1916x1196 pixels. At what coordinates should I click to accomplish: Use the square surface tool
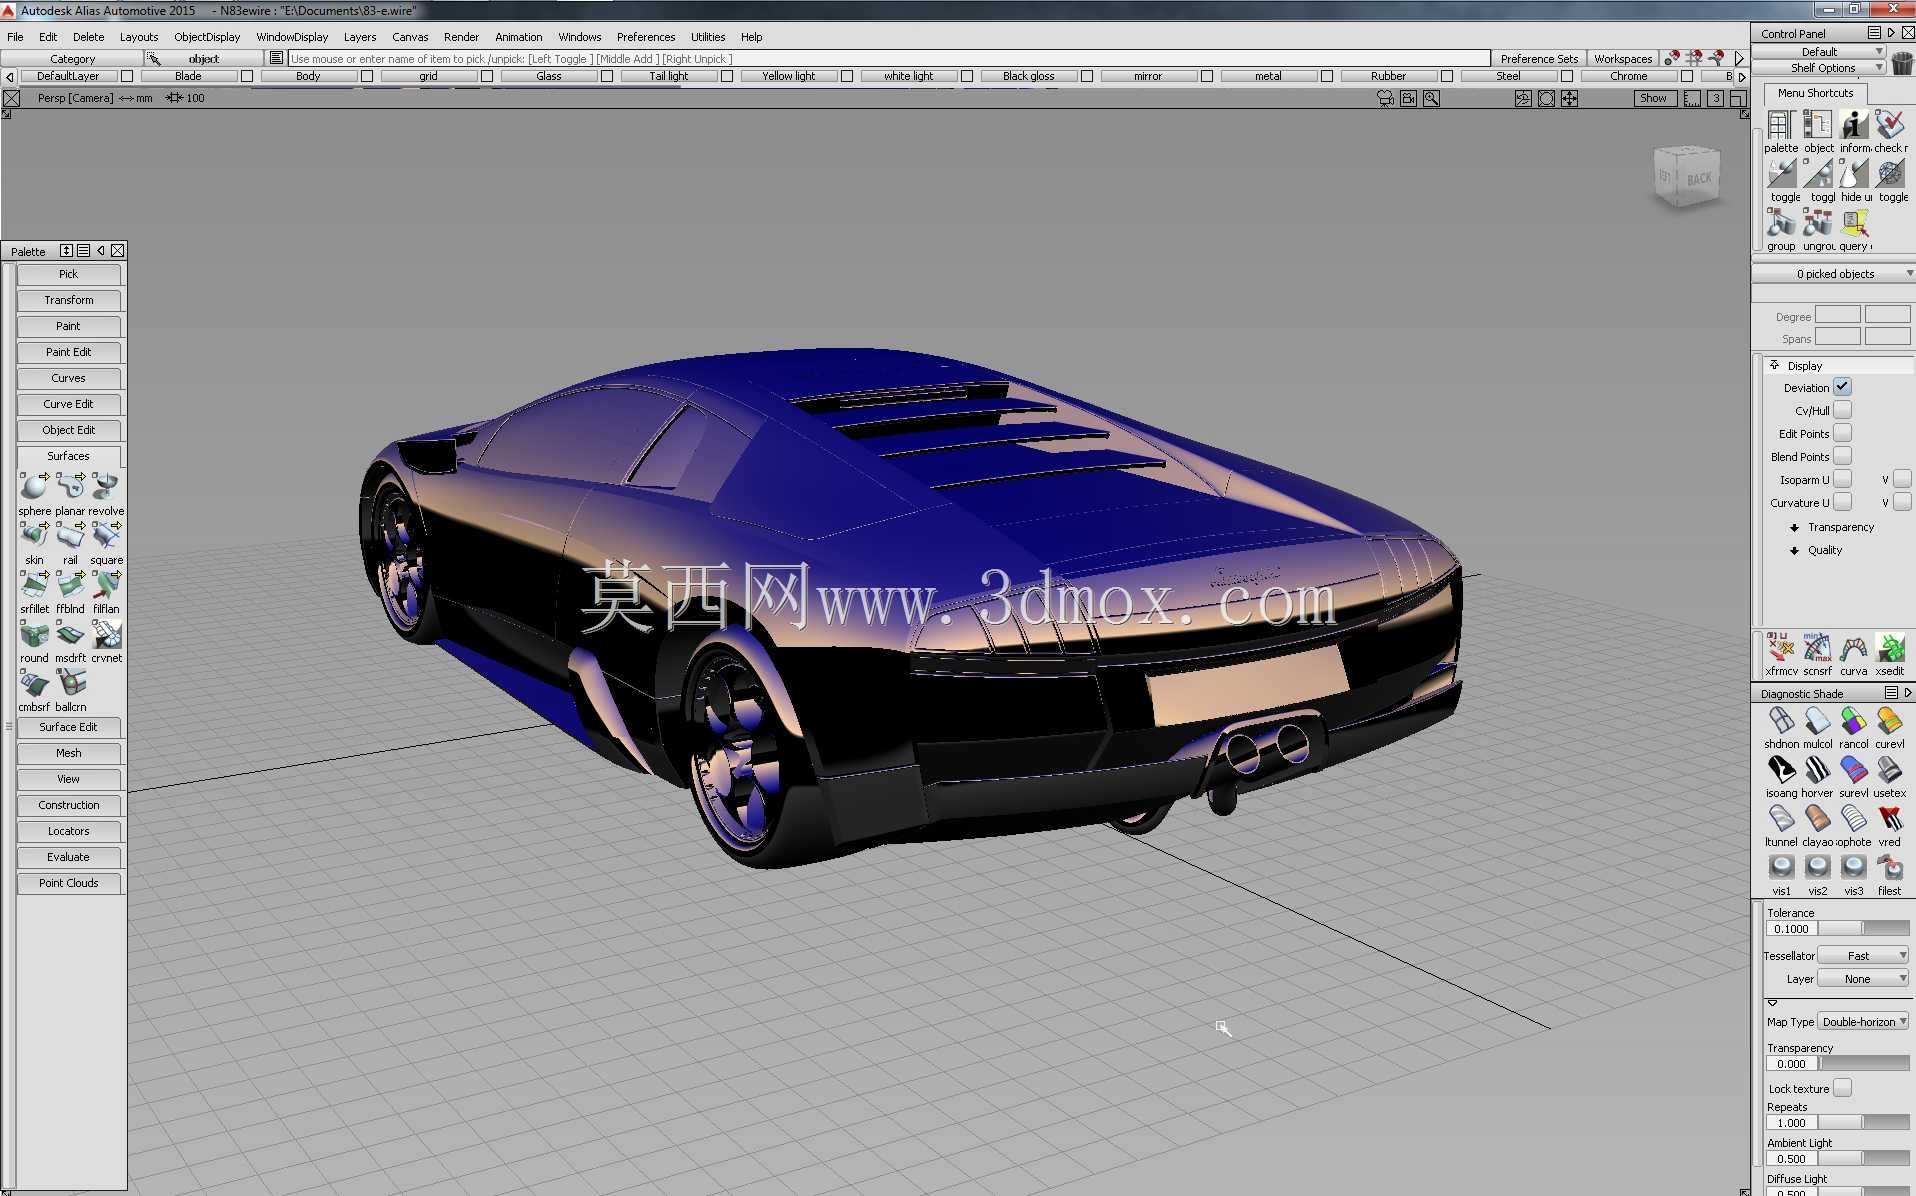(x=106, y=536)
